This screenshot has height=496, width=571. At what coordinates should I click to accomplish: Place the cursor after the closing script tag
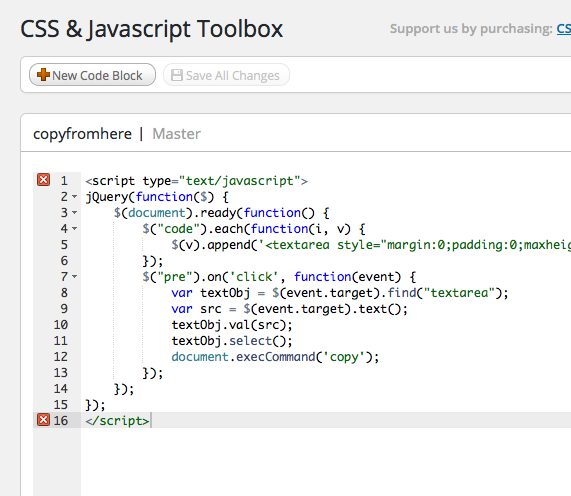[150, 421]
